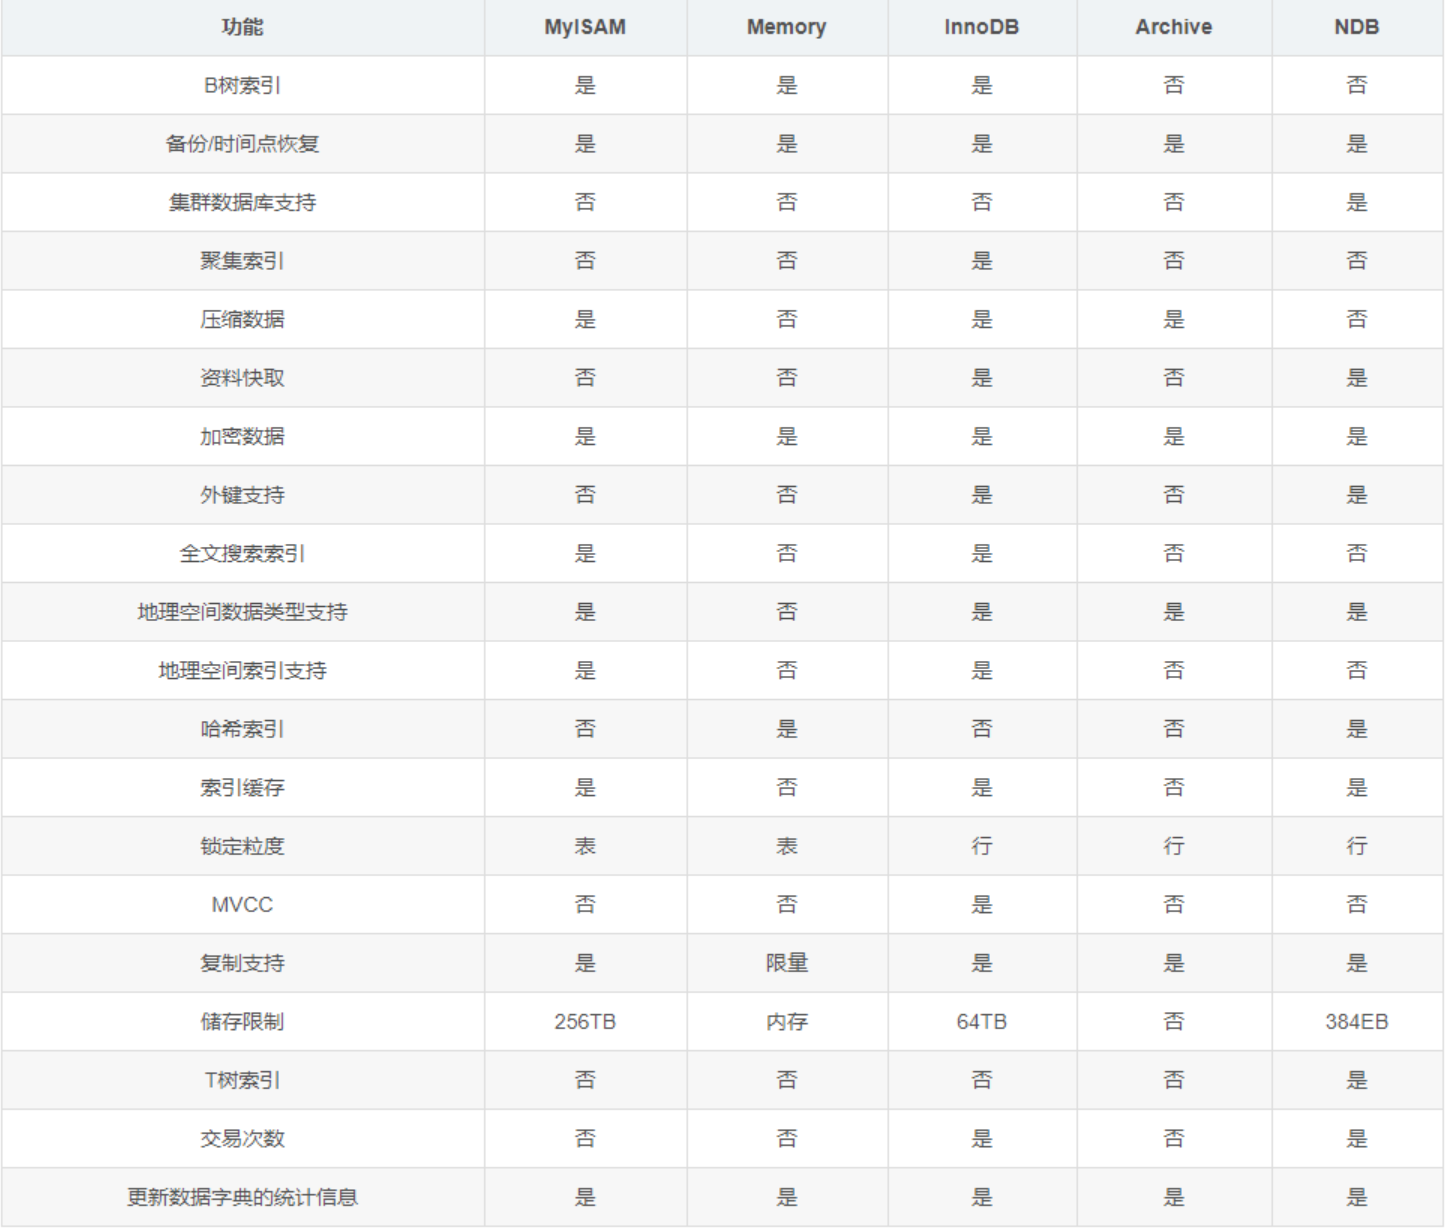
Task: Click the InnoDB 行 cell in 锁定粒度 row
Action: (981, 846)
